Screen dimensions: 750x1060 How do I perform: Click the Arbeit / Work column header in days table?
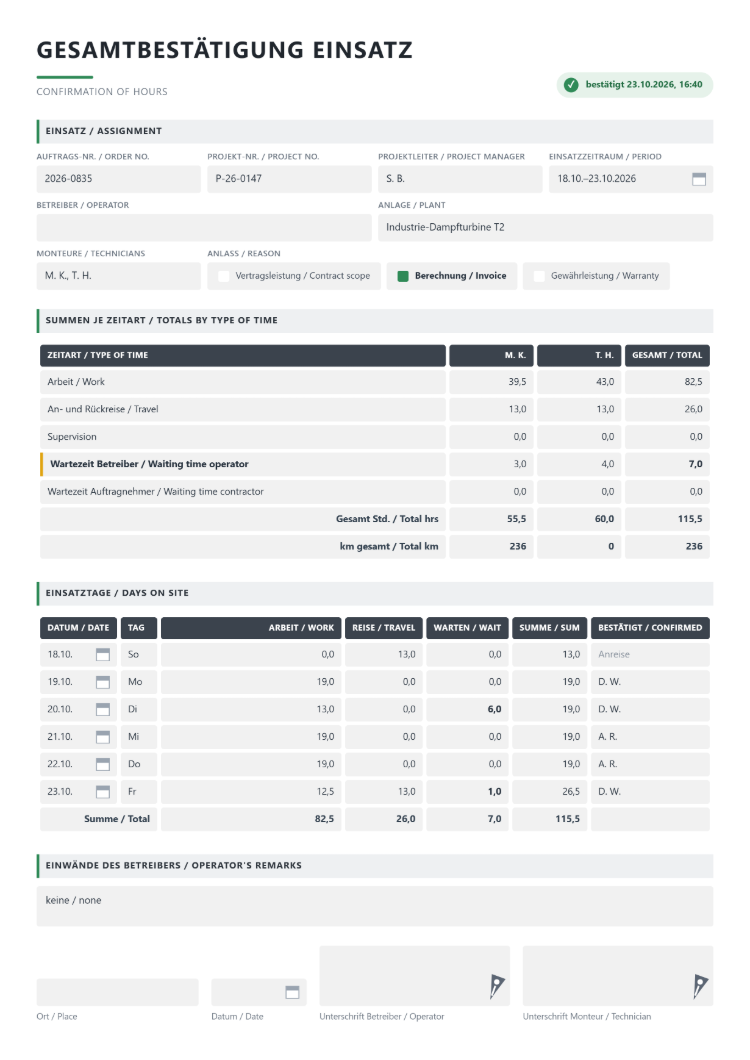point(251,628)
